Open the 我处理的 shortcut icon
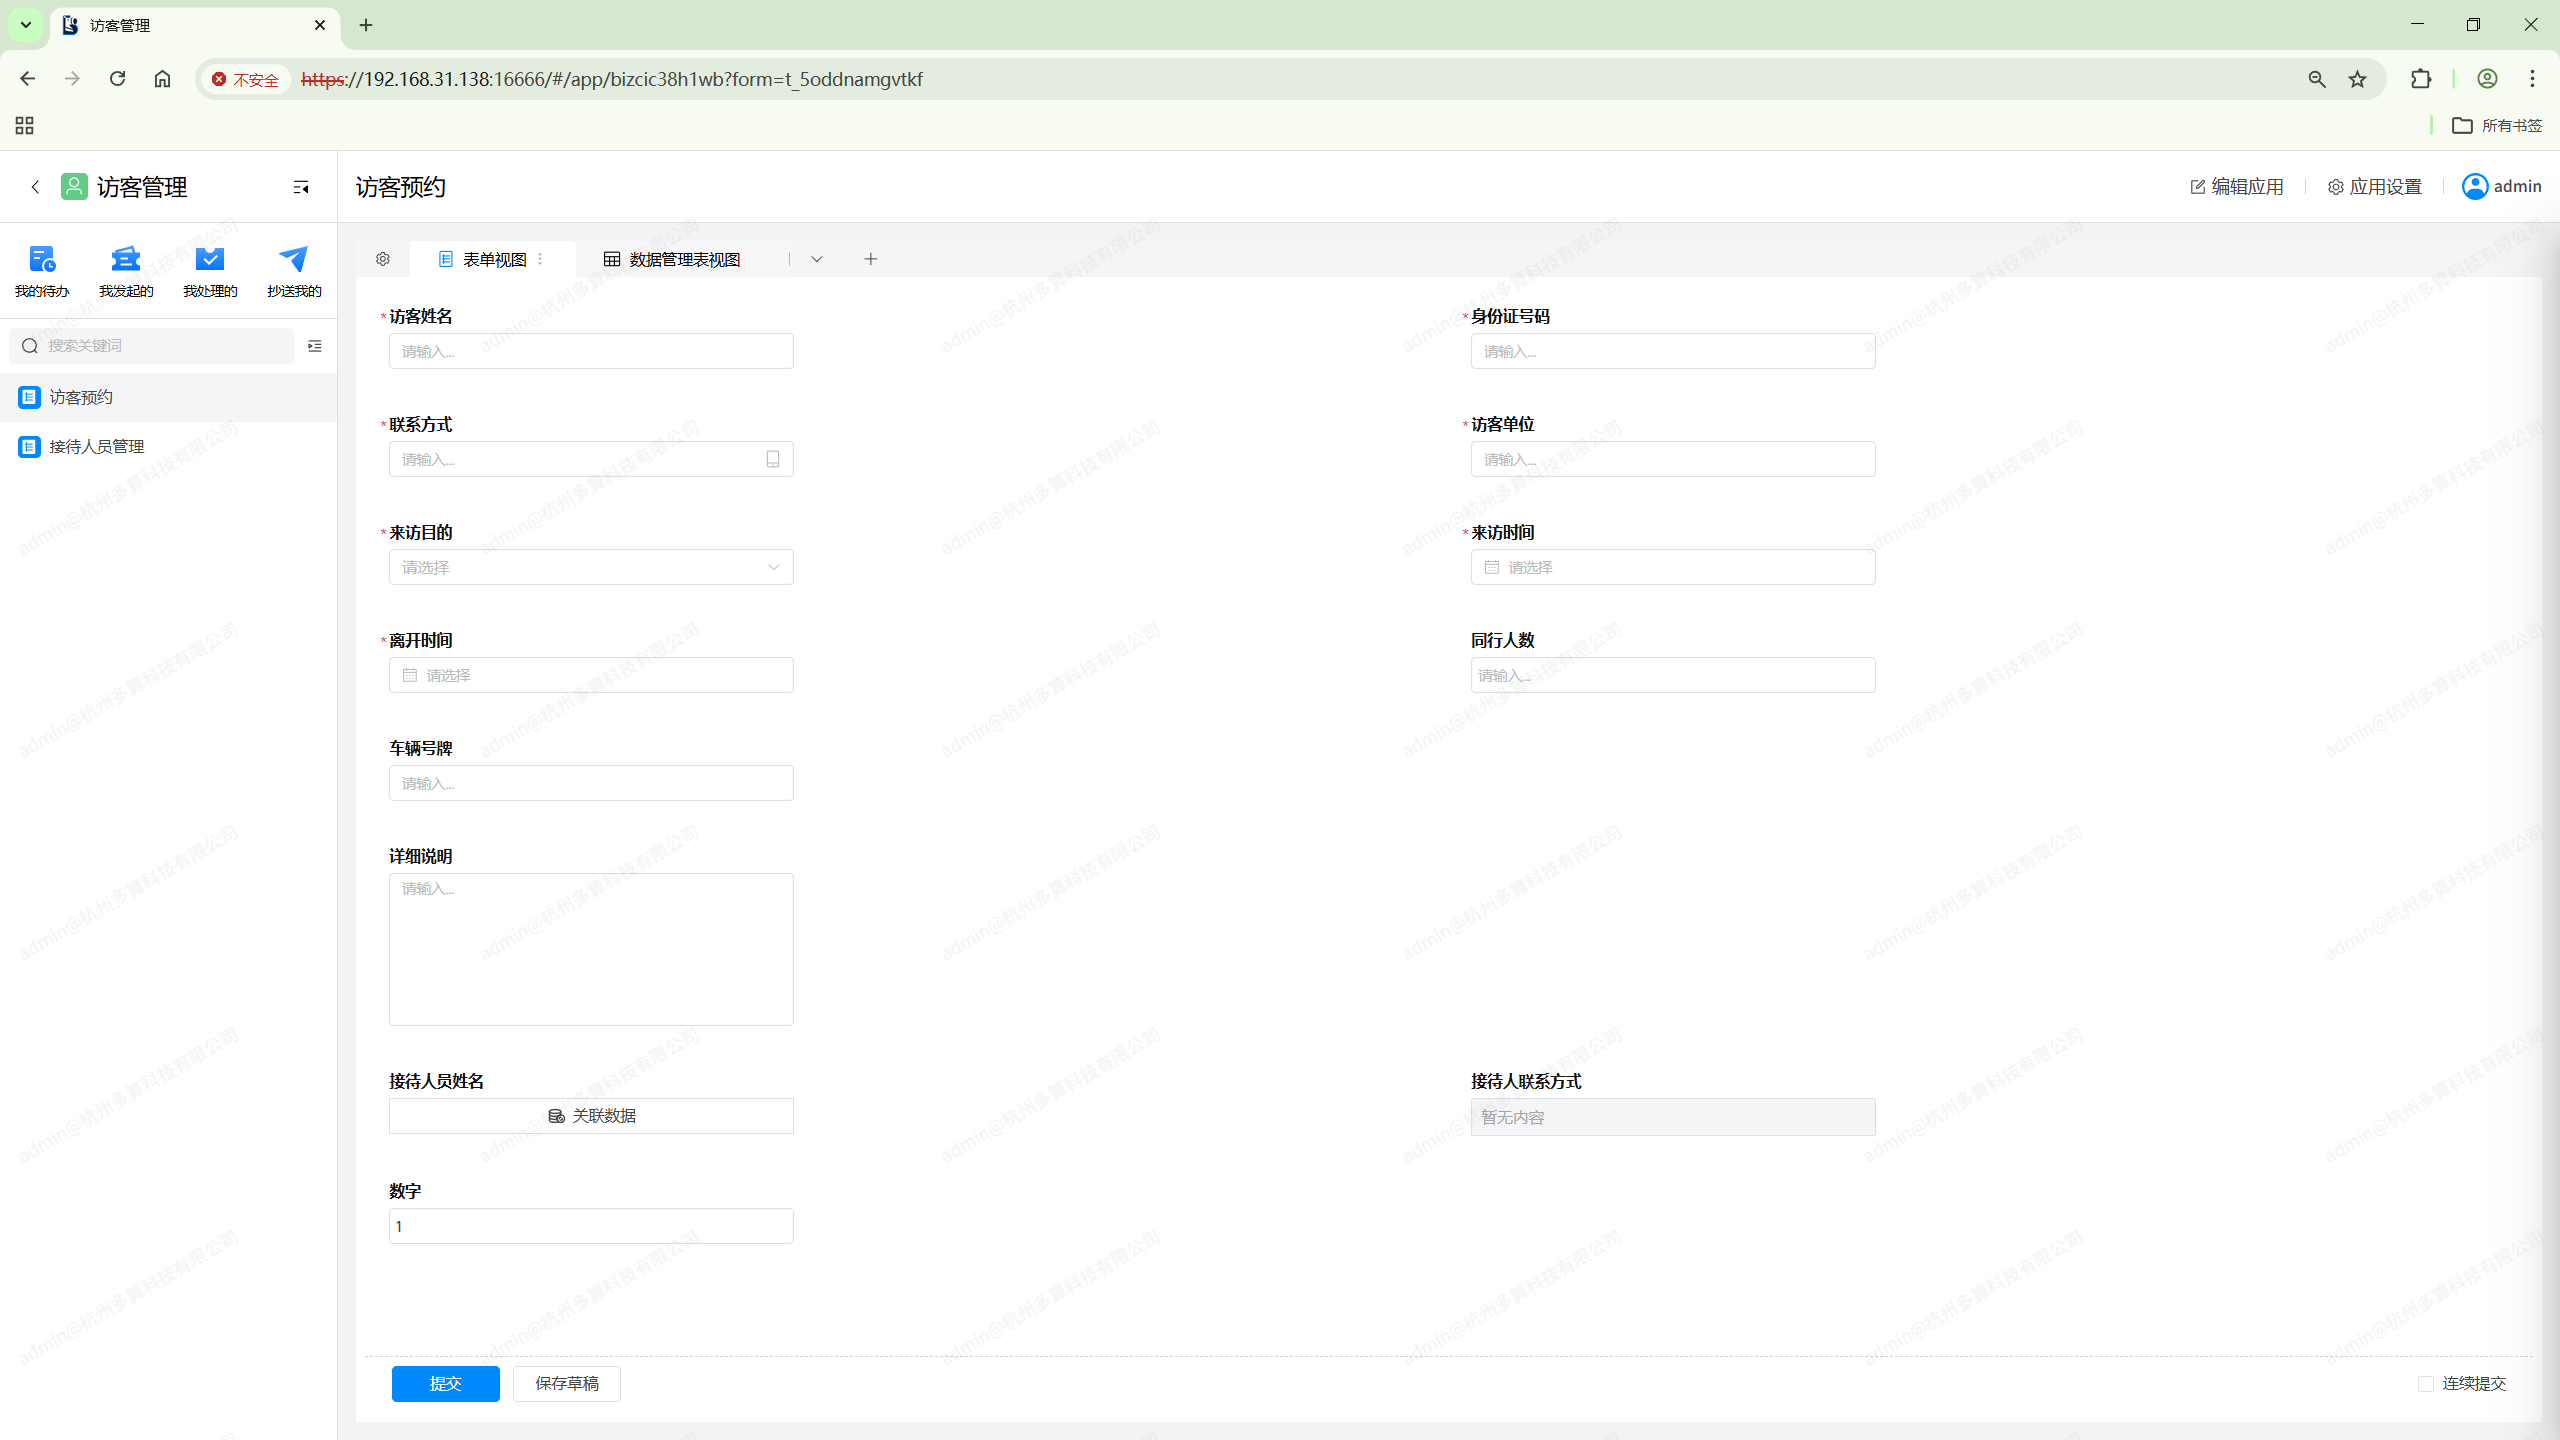This screenshot has width=2560, height=1440. pos(210,260)
